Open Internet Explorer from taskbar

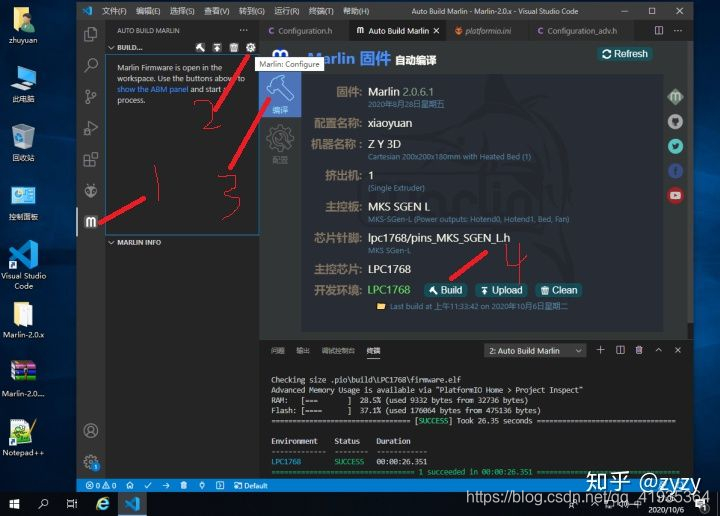102,504
